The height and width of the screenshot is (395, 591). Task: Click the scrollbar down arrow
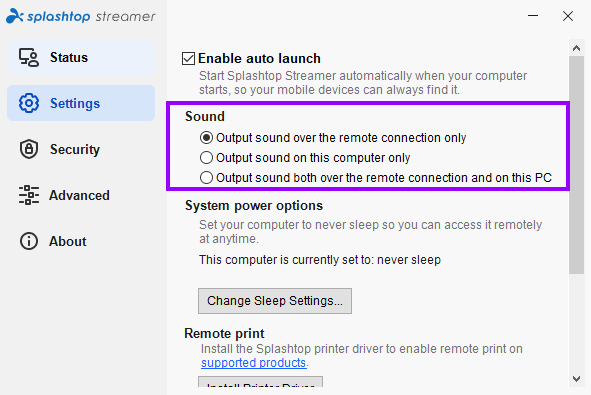(x=576, y=379)
